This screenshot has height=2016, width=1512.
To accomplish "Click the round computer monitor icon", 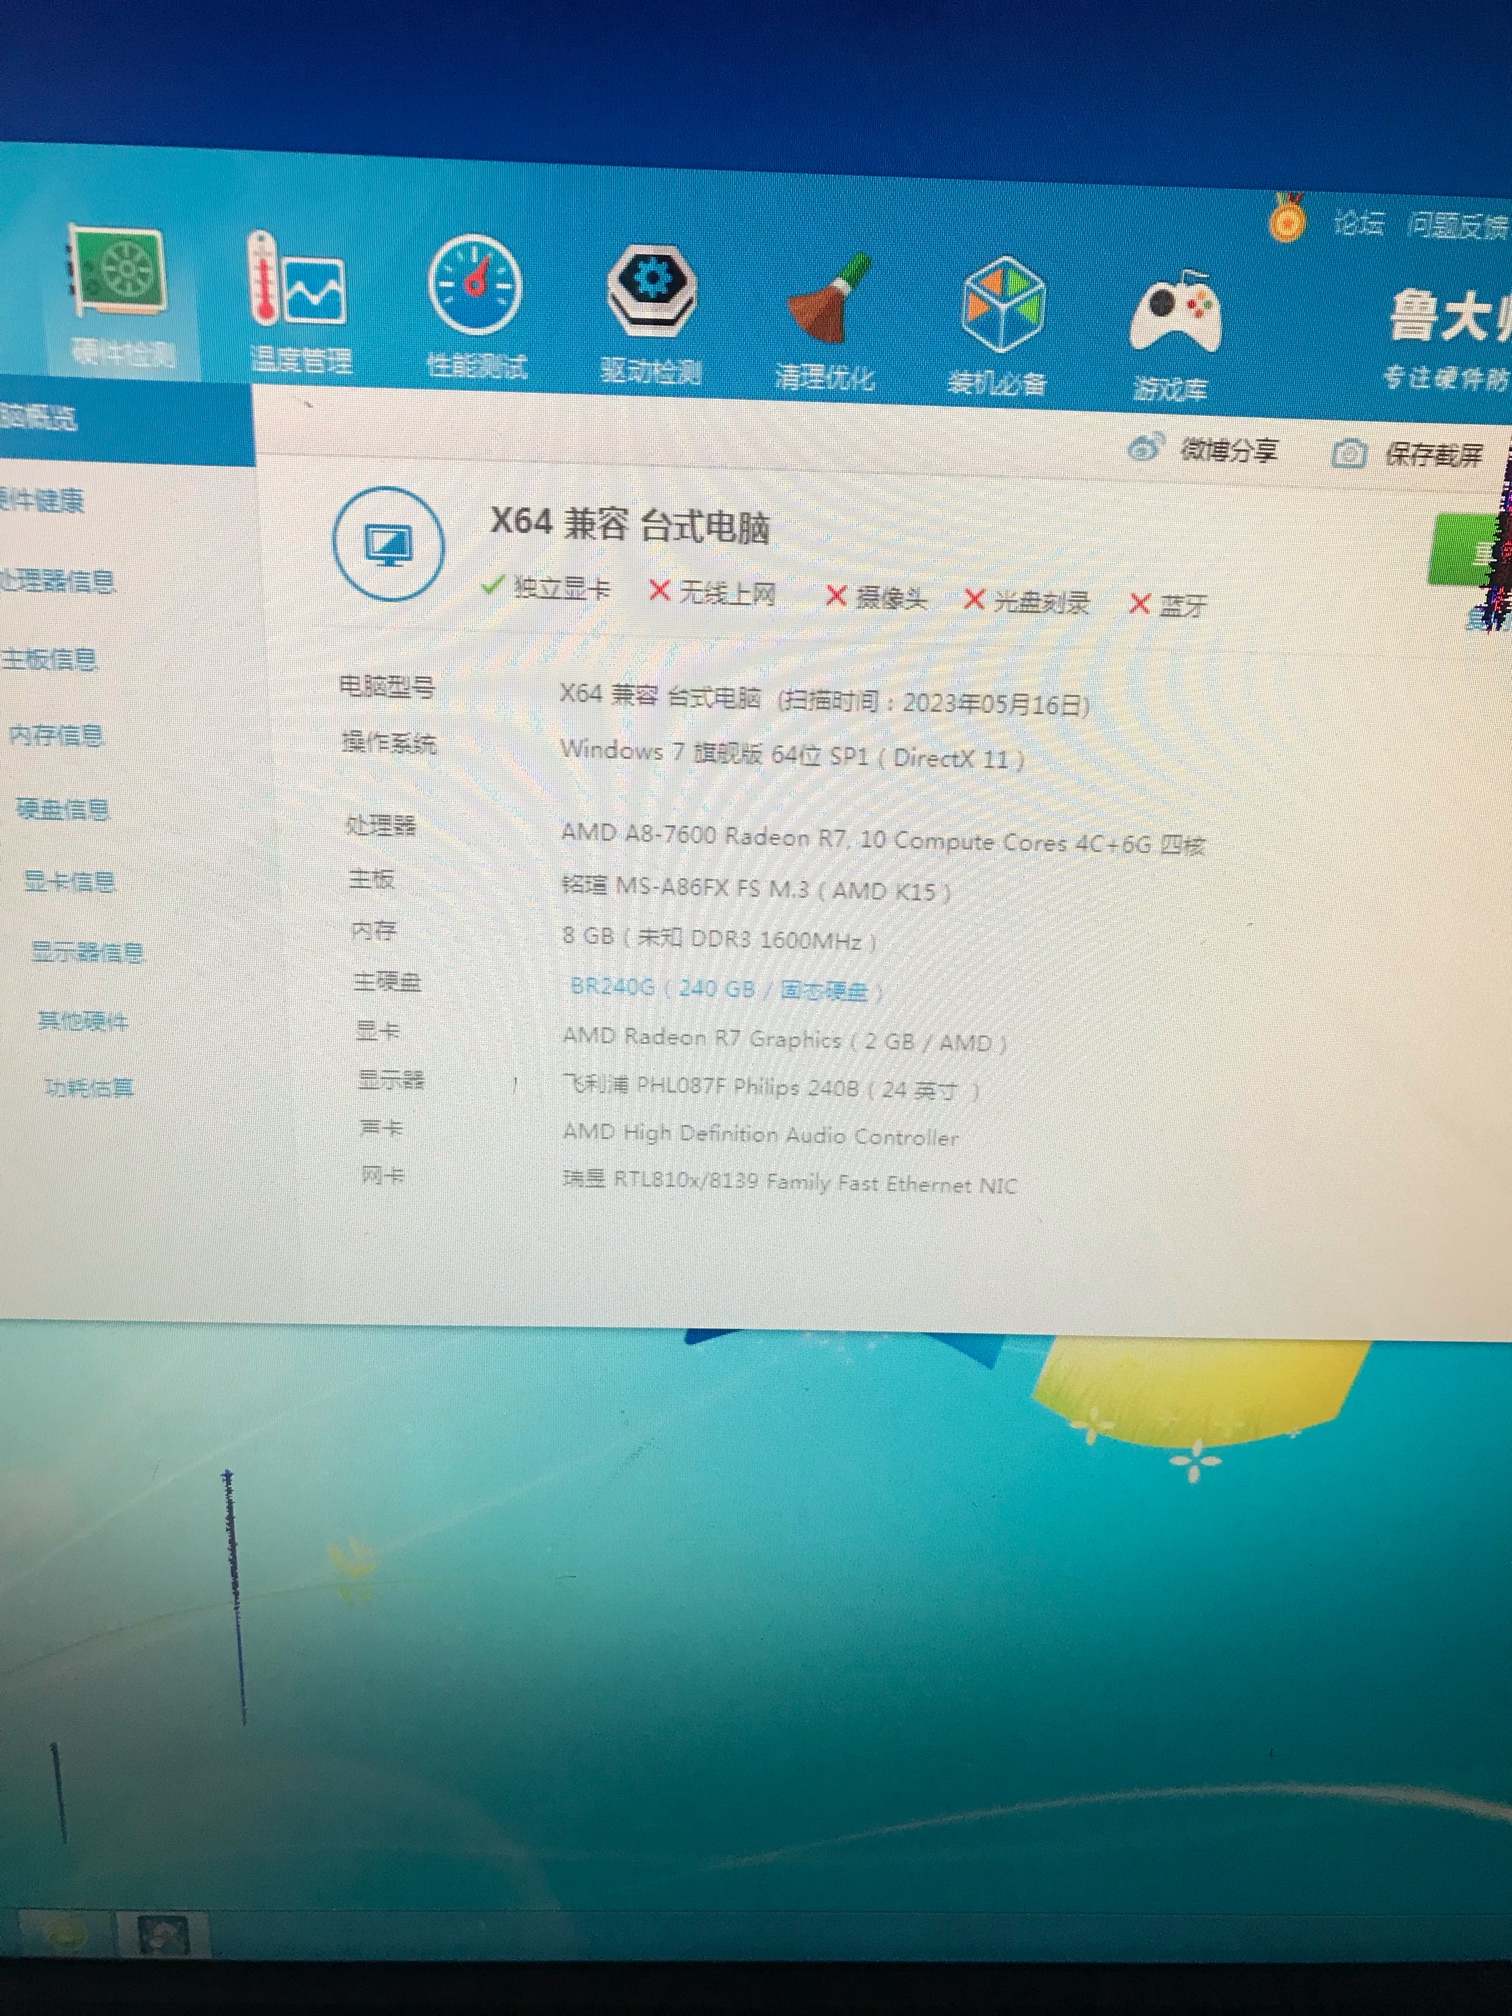I will [x=389, y=544].
